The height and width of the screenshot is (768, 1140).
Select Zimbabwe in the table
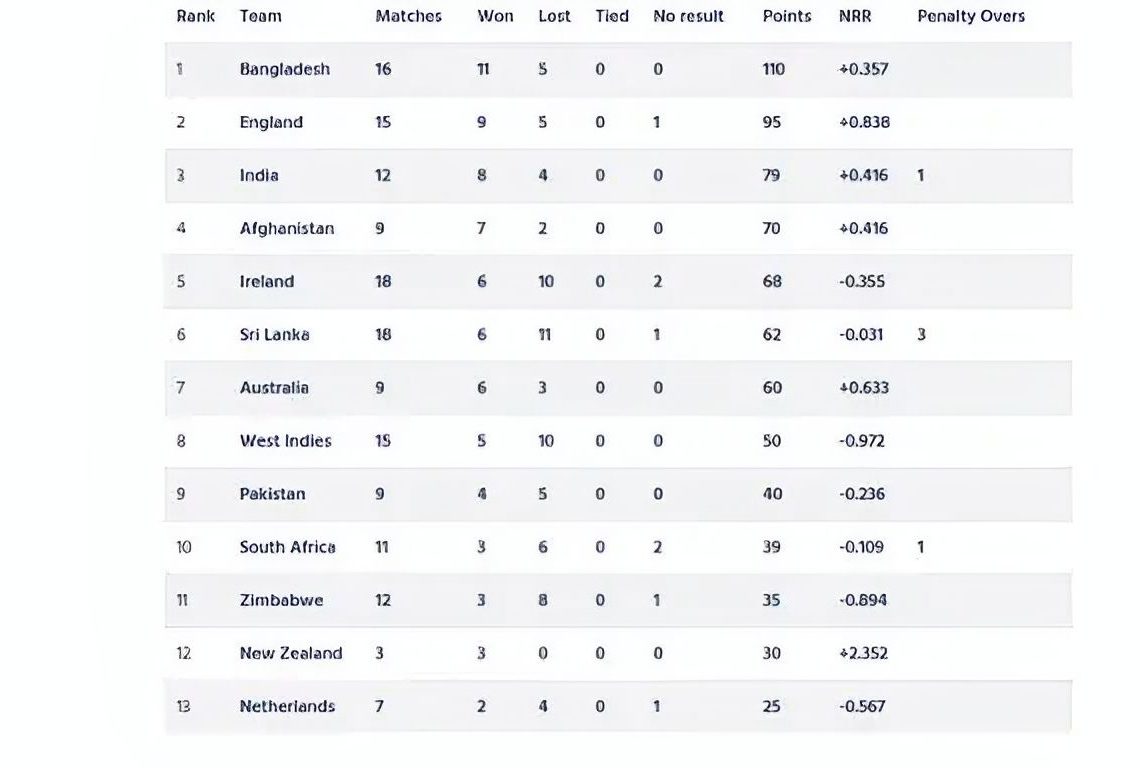tap(281, 600)
